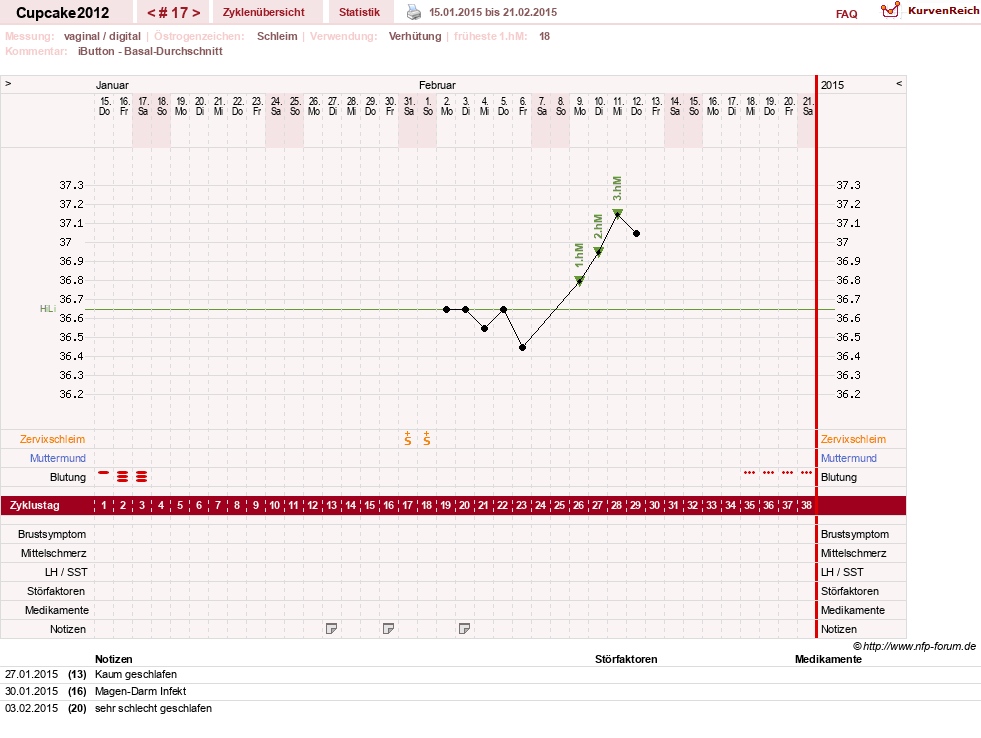Click the Cupcake2012 username title
Image resolution: width=981 pixels, height=738 pixels.
63,13
